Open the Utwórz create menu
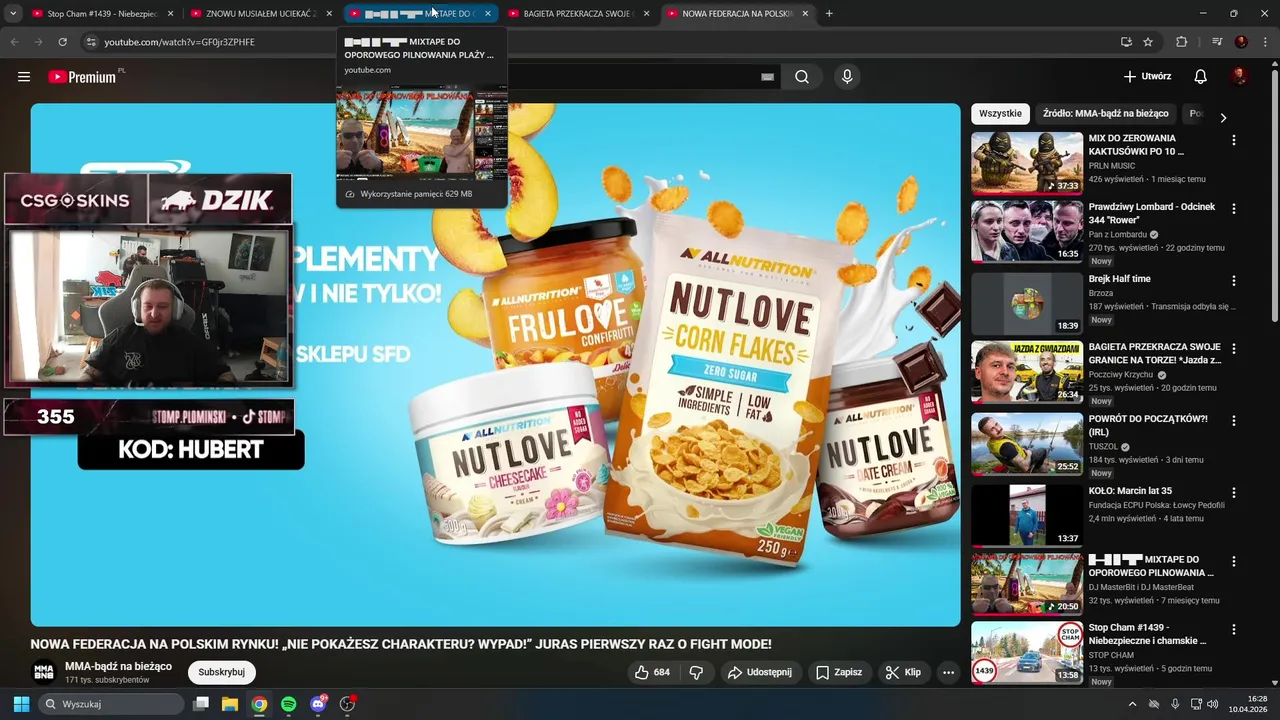Image resolution: width=1280 pixels, height=720 pixels. [x=1147, y=77]
